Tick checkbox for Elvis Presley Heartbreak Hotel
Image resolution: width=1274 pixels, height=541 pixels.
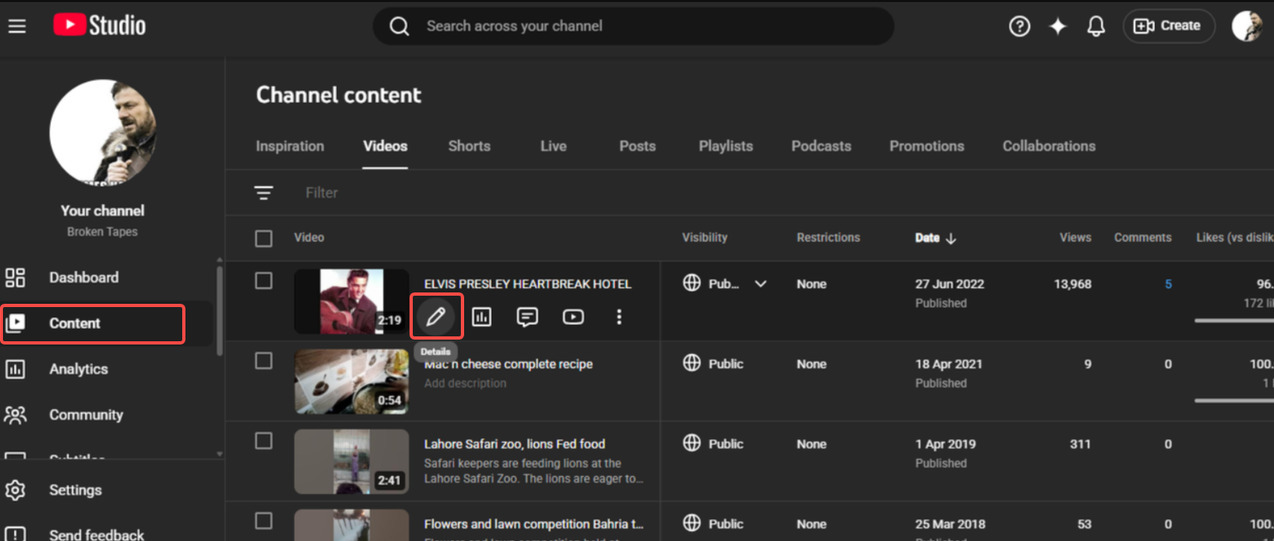264,281
